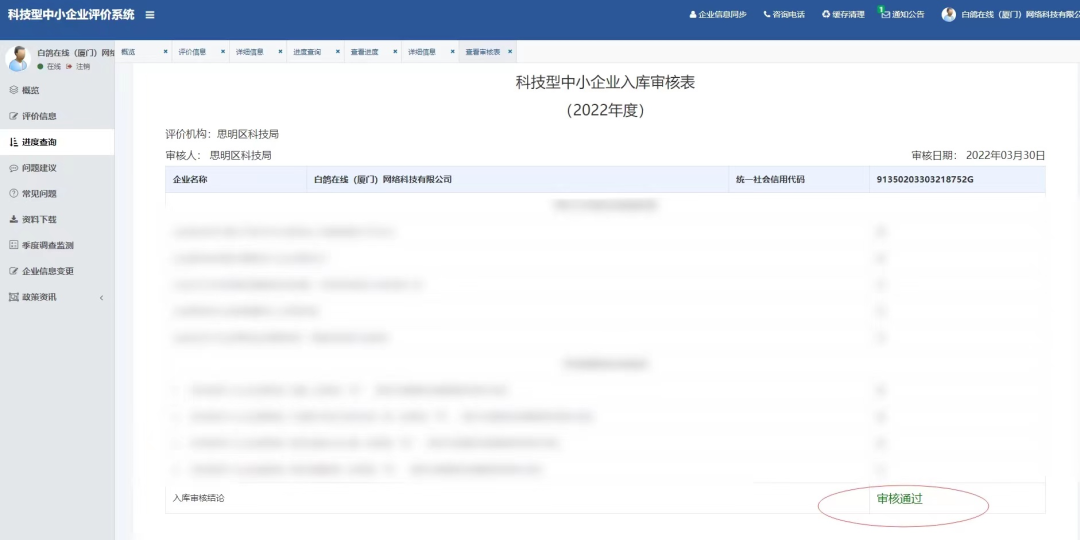Click 注销 logout under the sidebar username

[82, 67]
